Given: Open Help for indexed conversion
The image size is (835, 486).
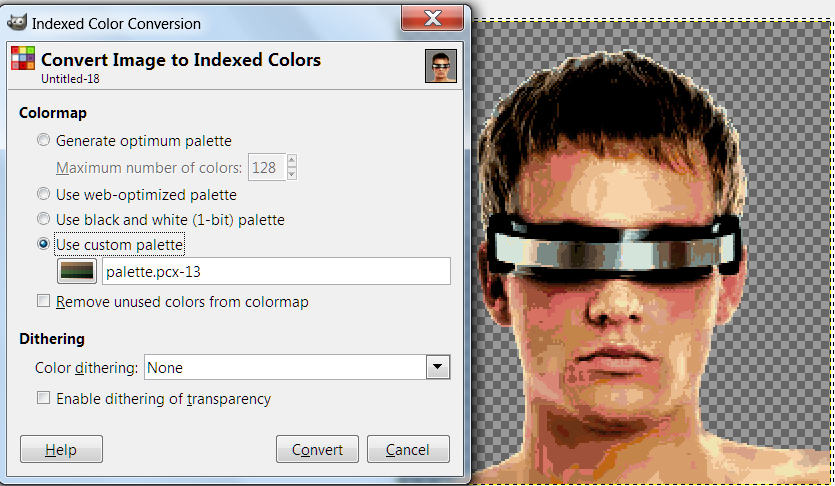Looking at the screenshot, I should [x=61, y=450].
